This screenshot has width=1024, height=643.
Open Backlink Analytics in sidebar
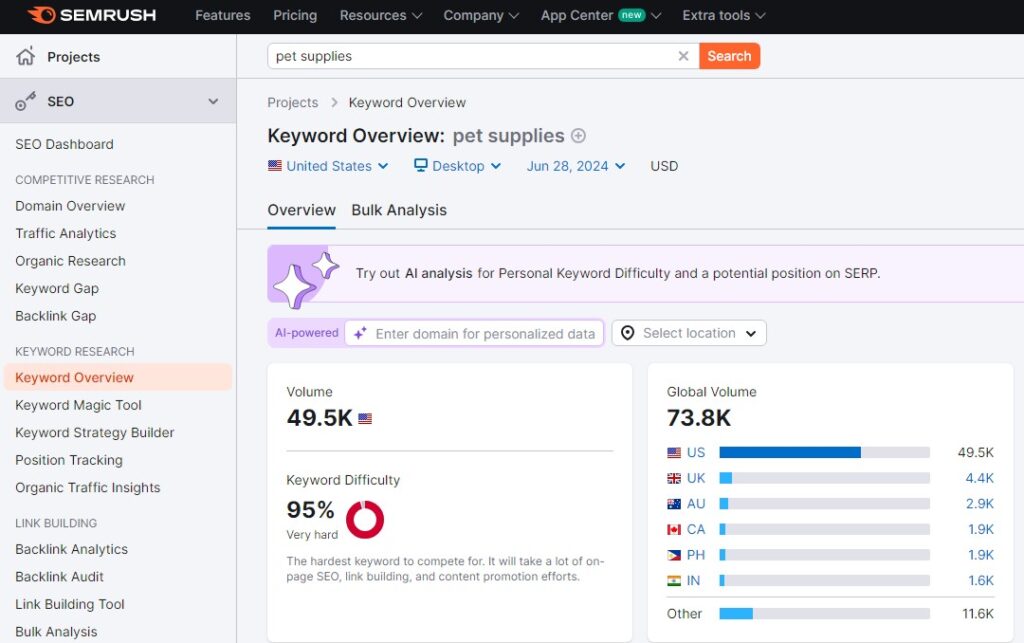click(71, 550)
